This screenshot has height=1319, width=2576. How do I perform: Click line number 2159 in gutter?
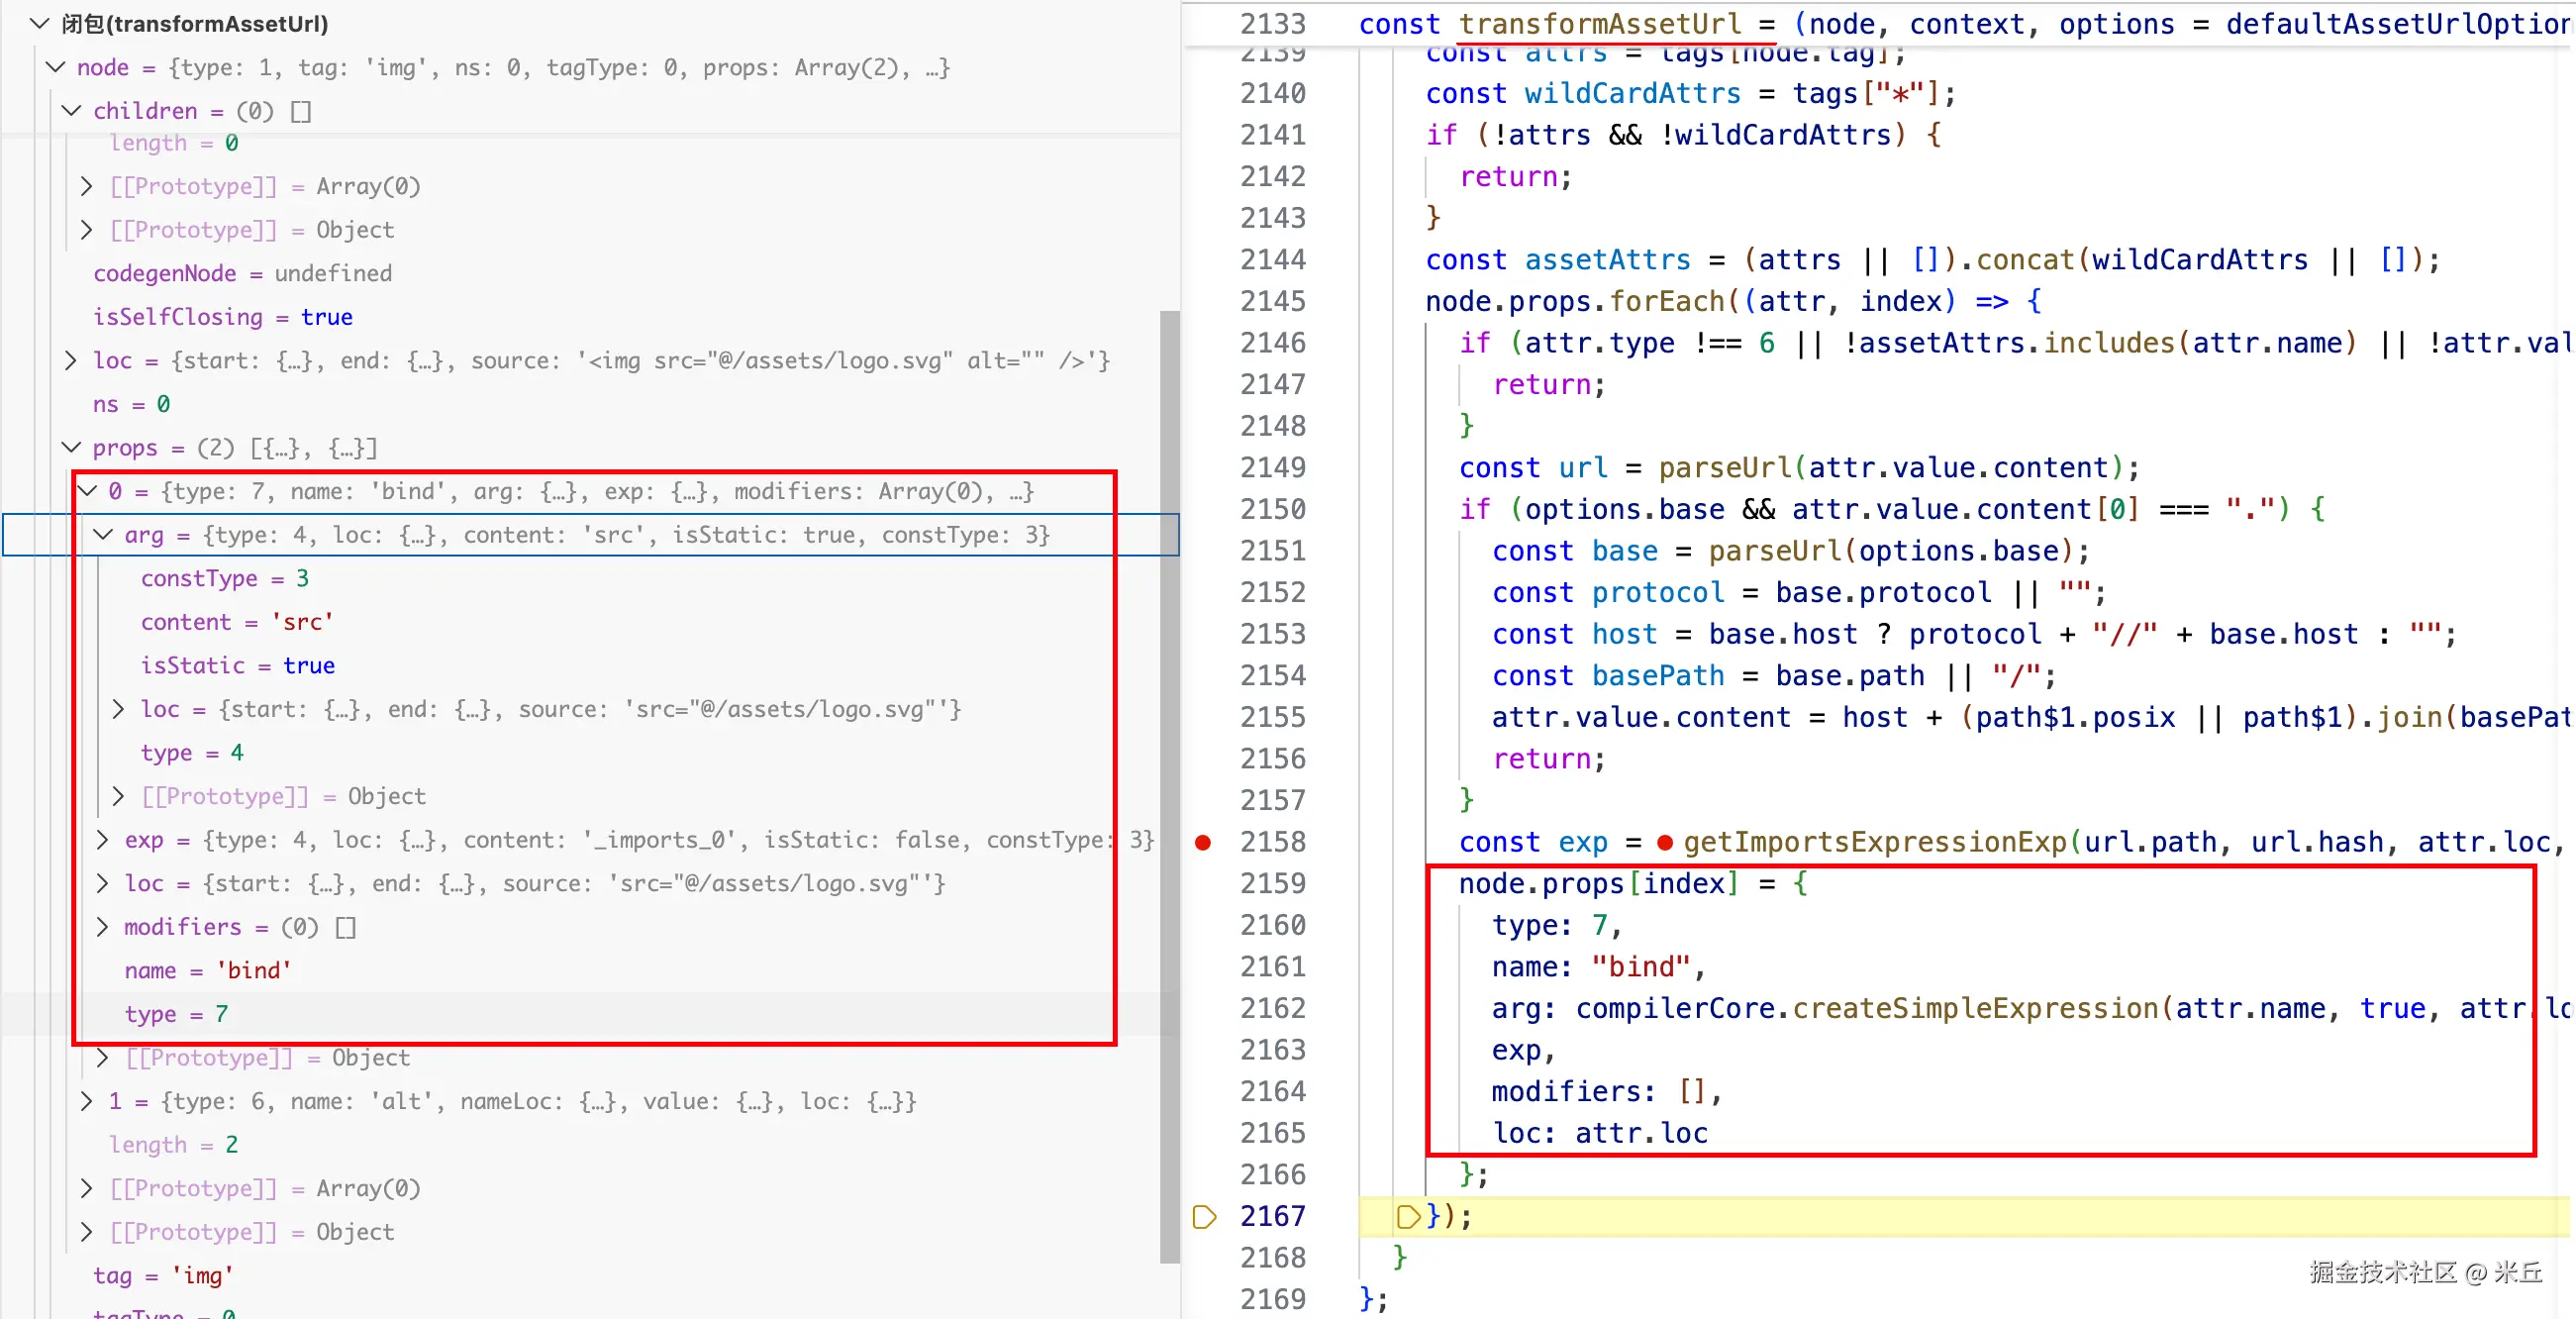1272,884
